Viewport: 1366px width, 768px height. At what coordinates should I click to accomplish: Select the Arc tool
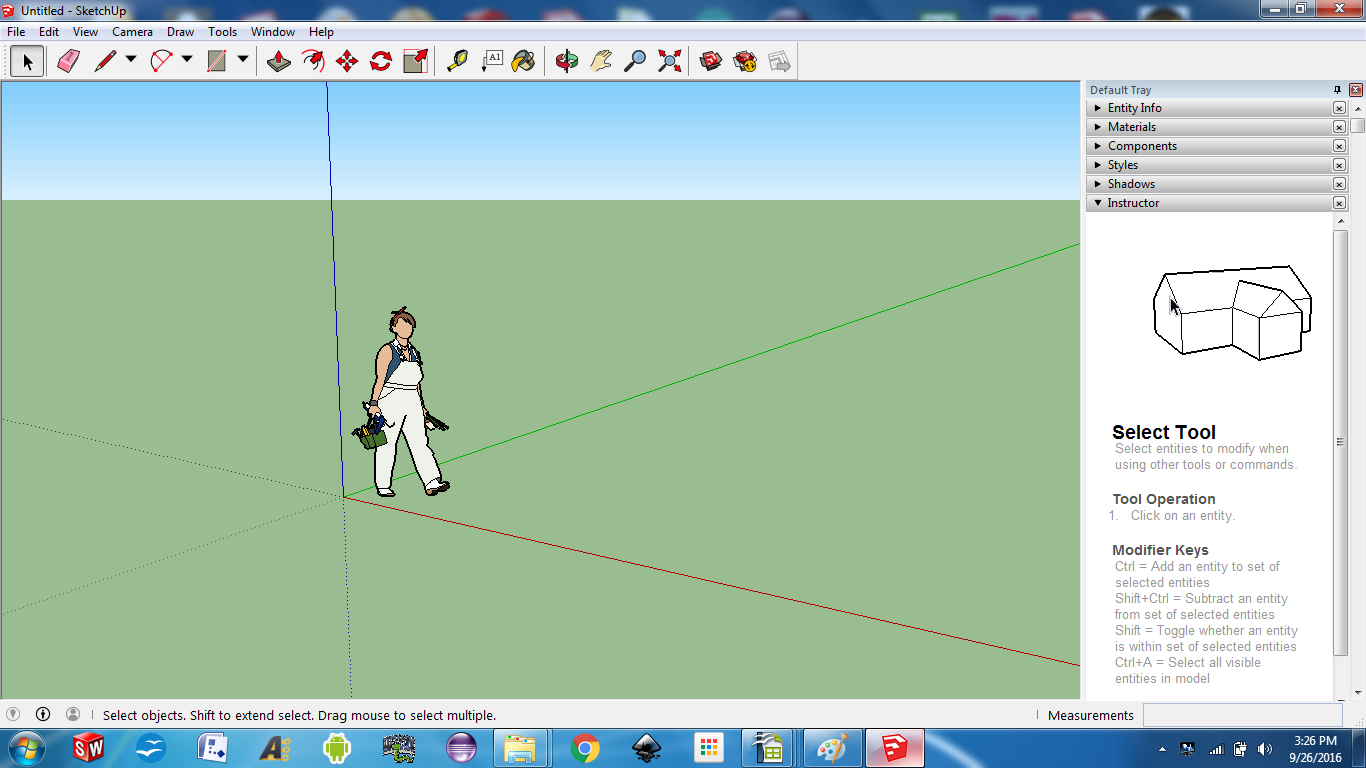click(x=161, y=62)
